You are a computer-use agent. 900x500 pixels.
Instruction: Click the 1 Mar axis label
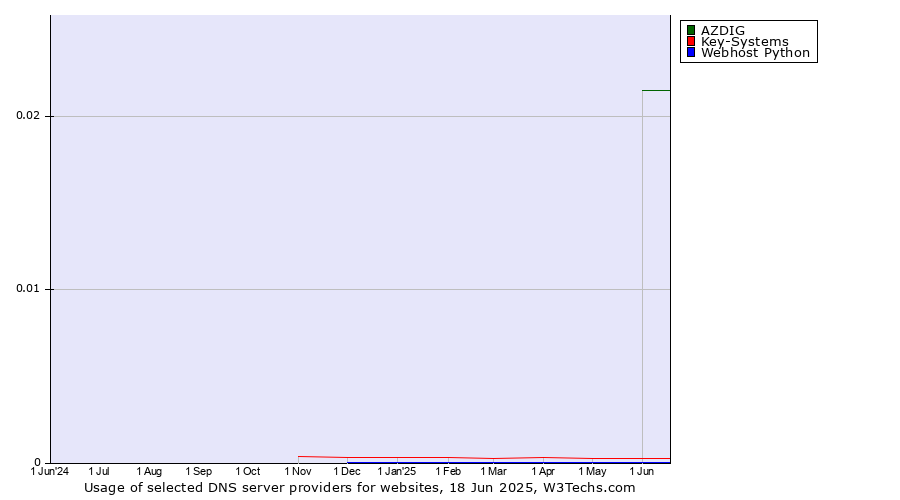coord(494,471)
